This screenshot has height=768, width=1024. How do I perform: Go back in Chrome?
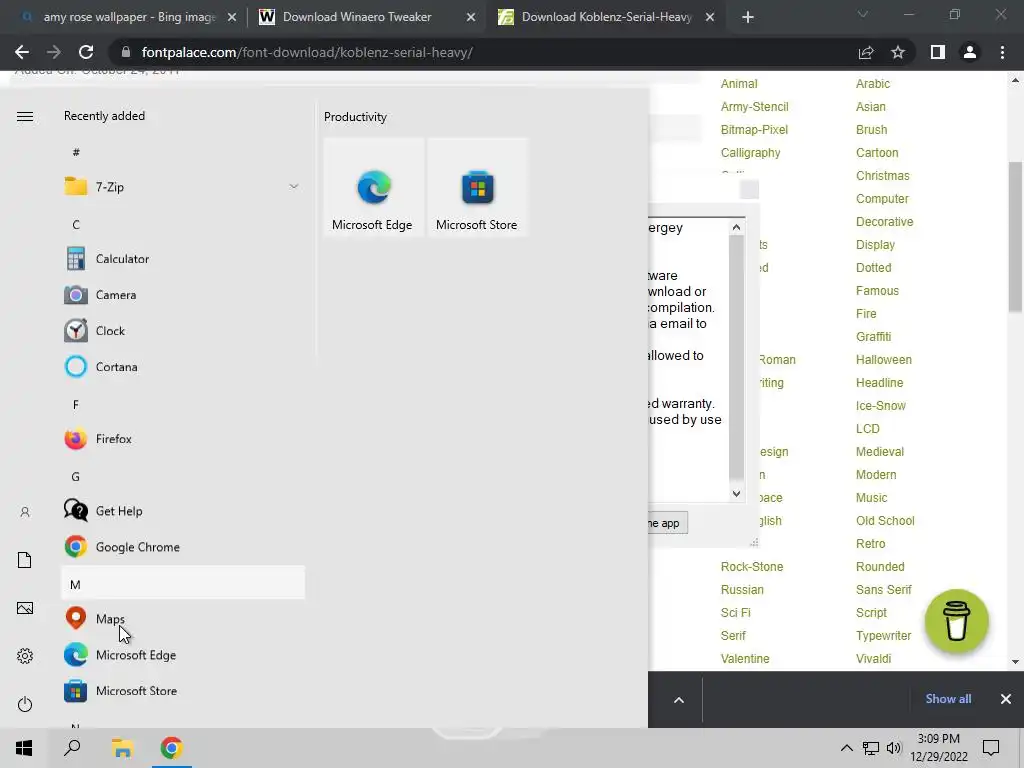click(22, 52)
